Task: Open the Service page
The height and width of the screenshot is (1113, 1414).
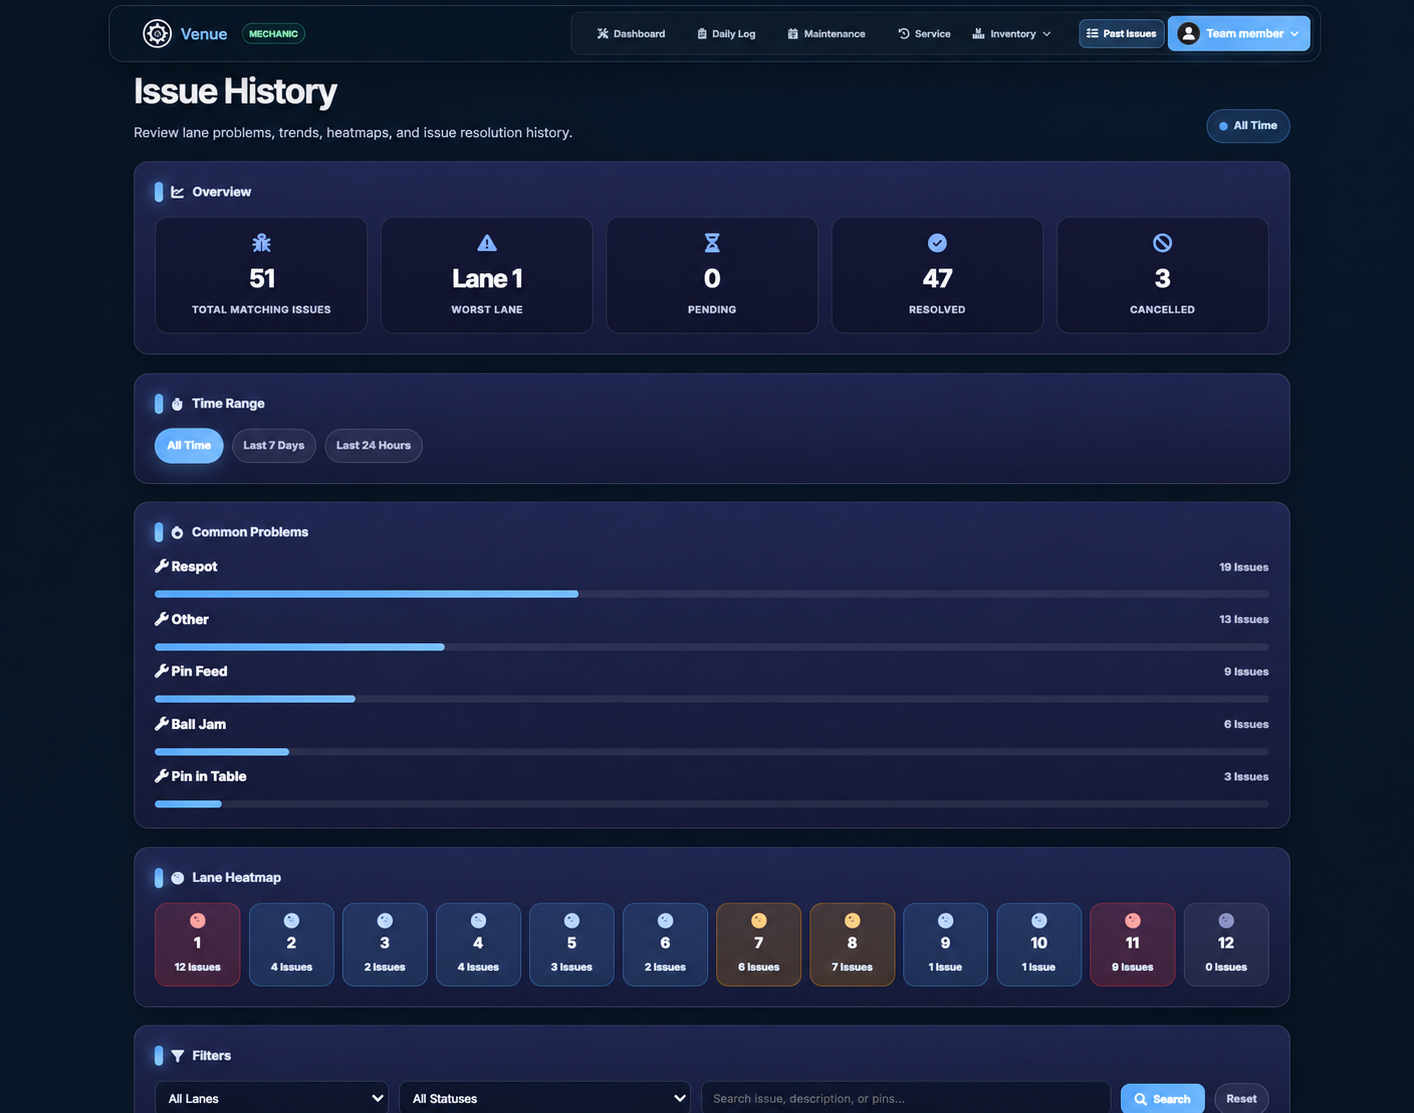Action: (924, 34)
